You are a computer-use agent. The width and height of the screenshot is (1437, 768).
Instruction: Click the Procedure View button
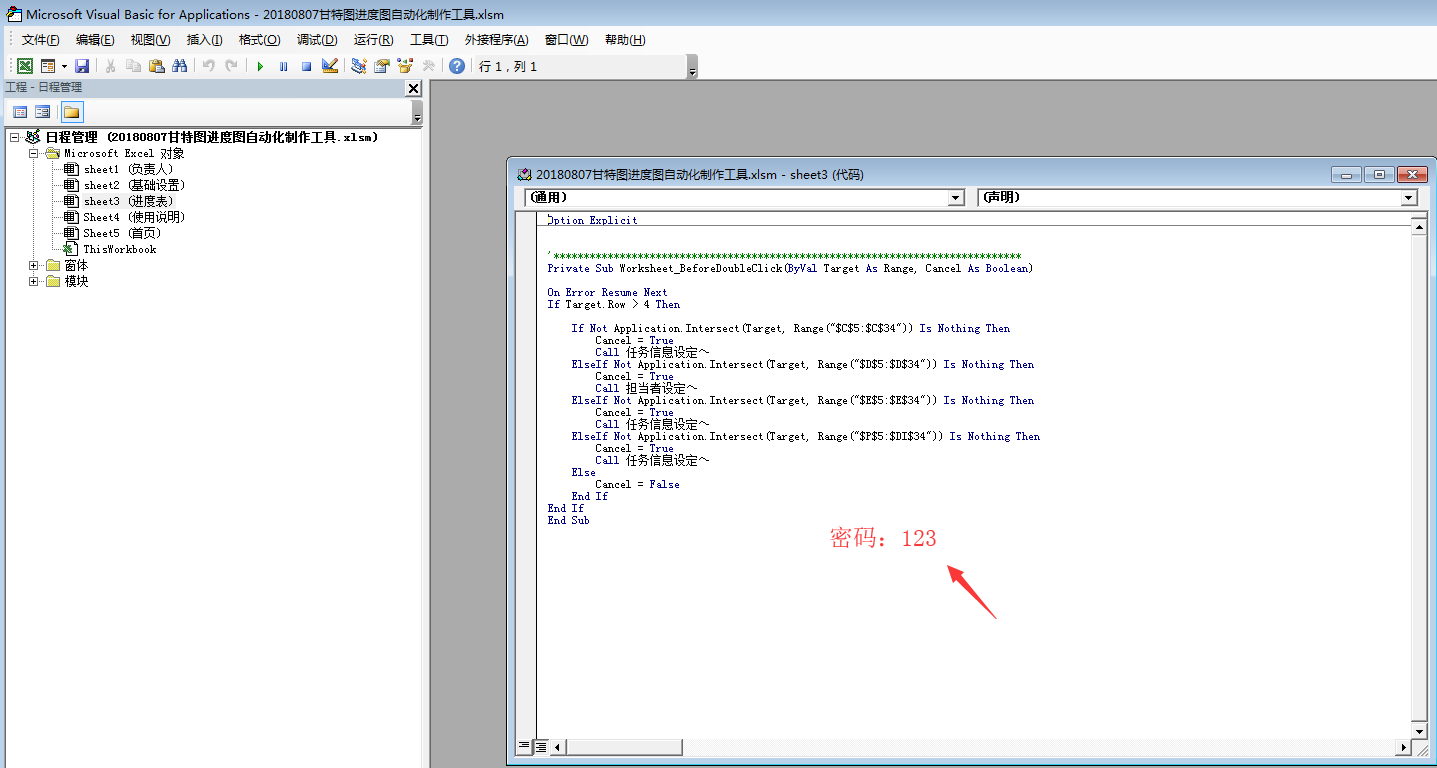pos(524,746)
